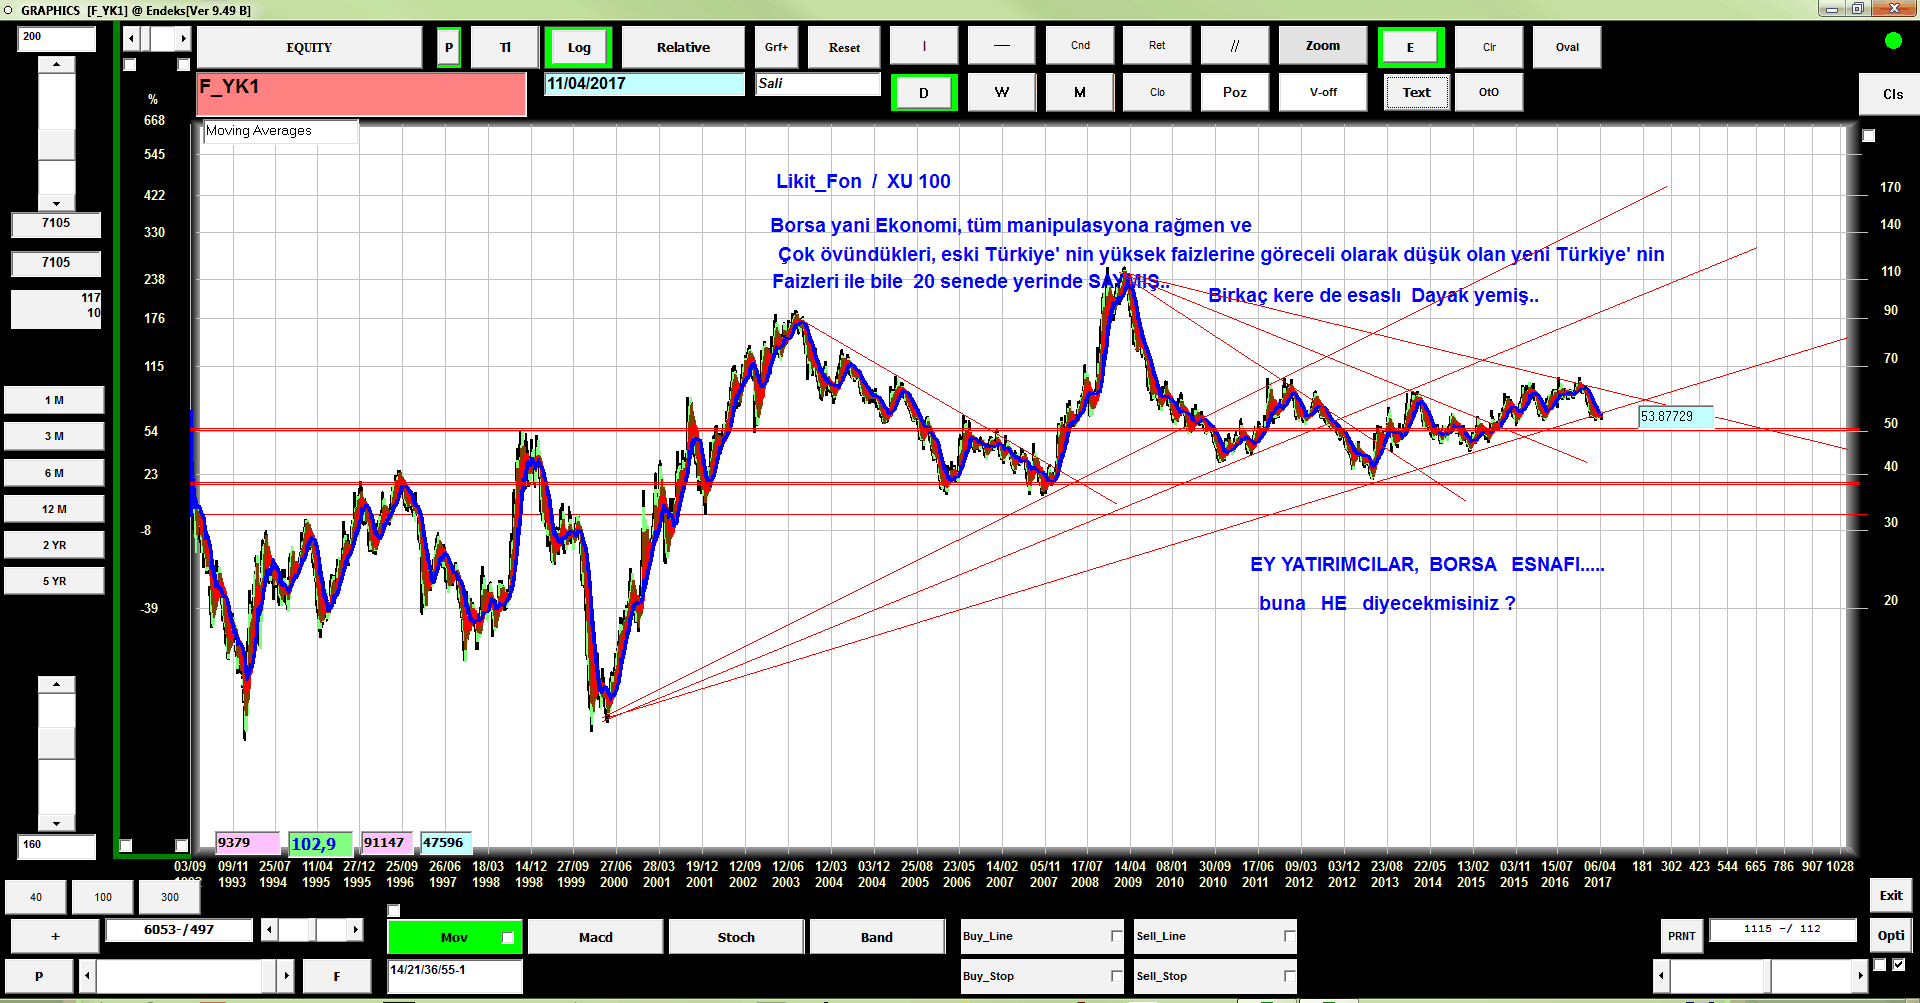1920x1003 pixels.
Task: Switch to Weekly period W
Action: coord(1002,92)
